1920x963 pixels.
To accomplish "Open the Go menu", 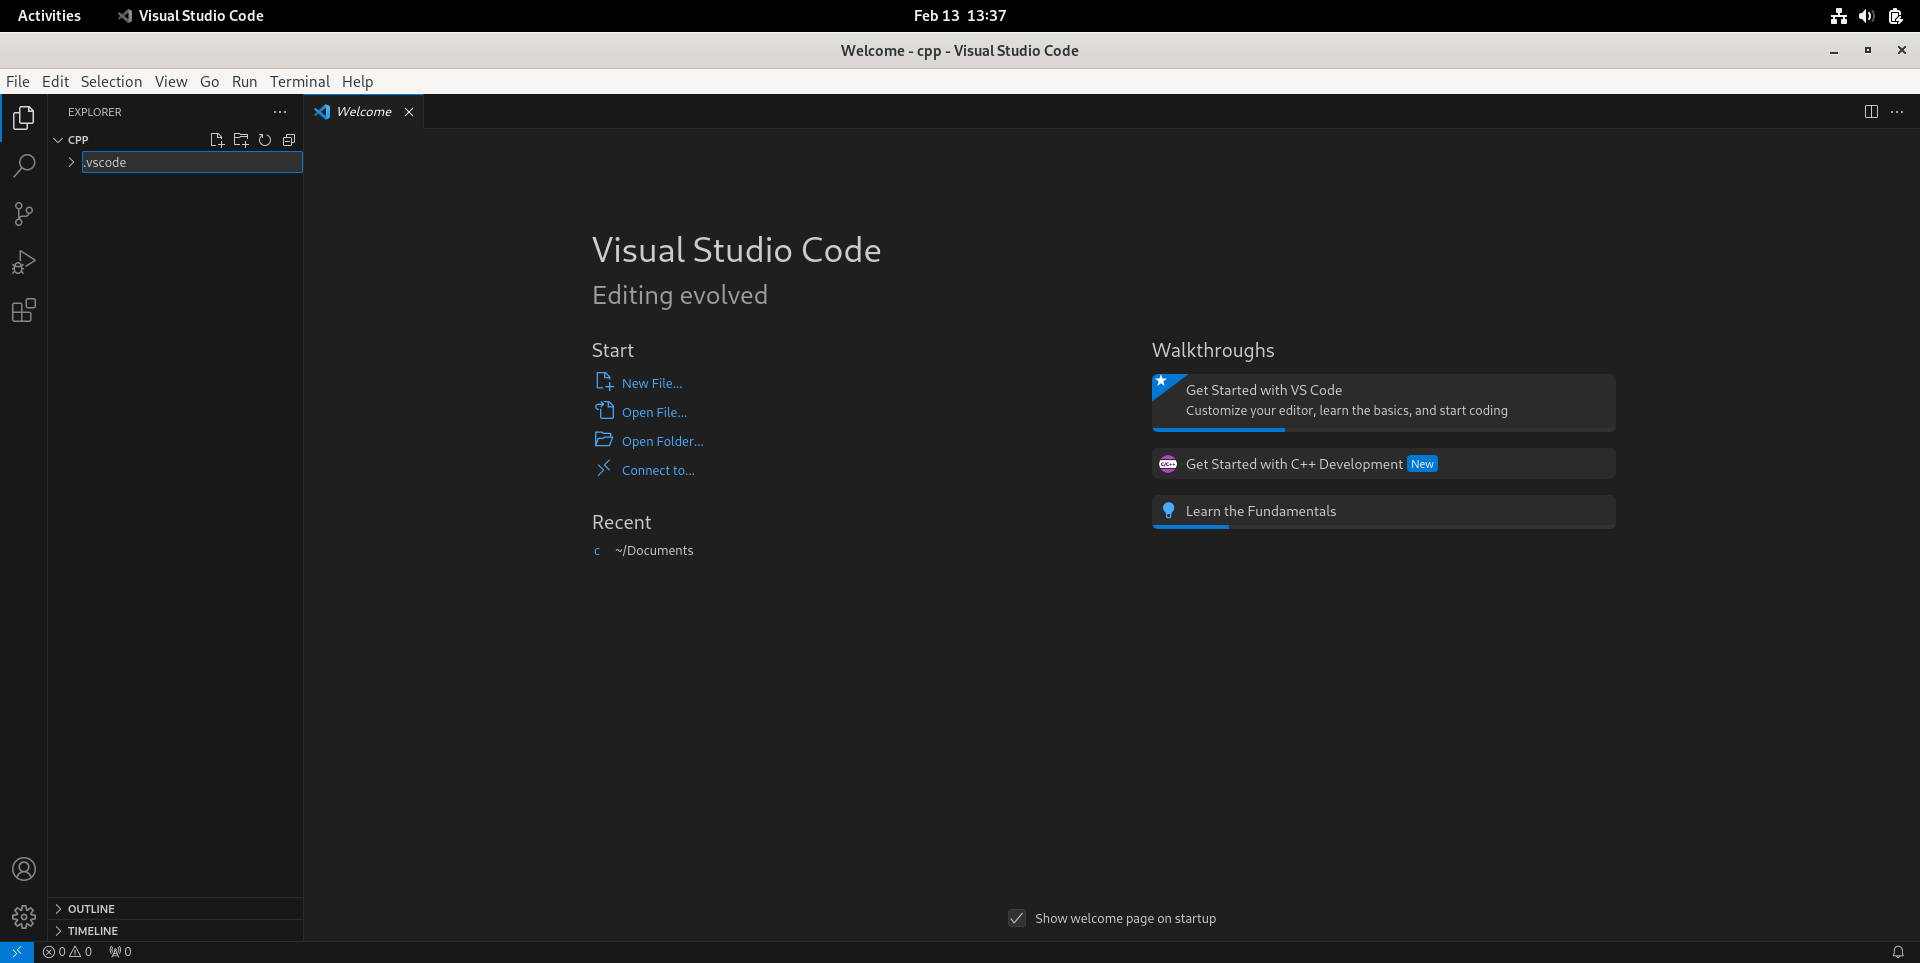I will point(210,82).
